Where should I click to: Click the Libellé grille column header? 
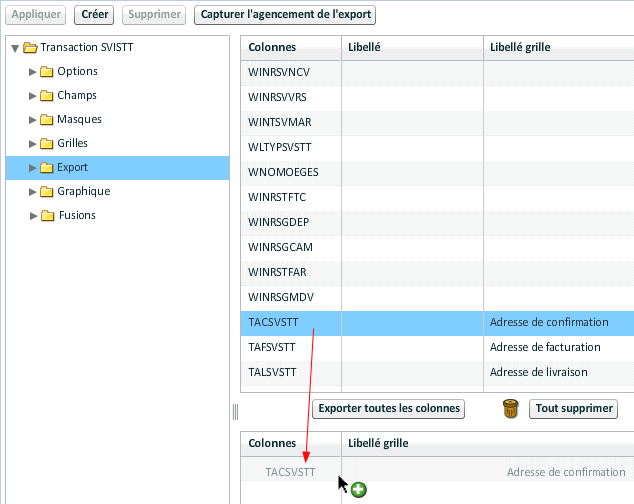[518, 48]
